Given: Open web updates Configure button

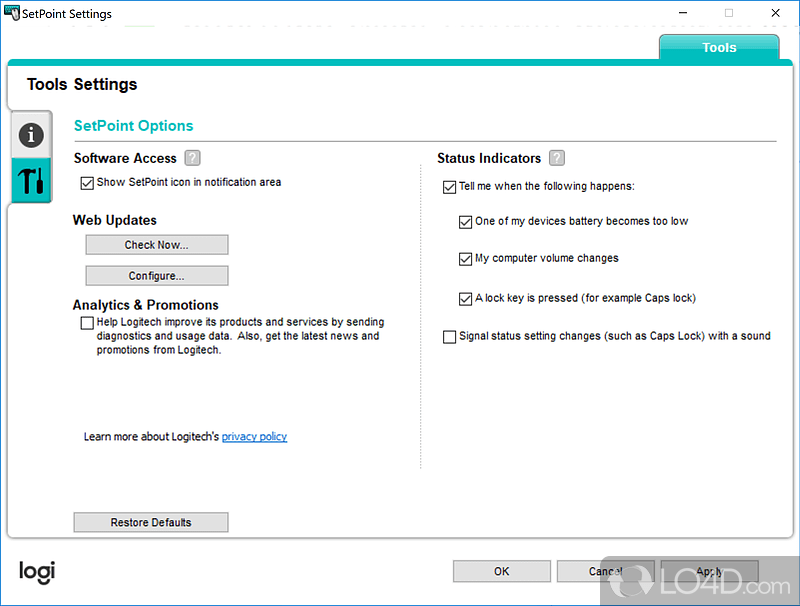Looking at the screenshot, I should point(157,276).
